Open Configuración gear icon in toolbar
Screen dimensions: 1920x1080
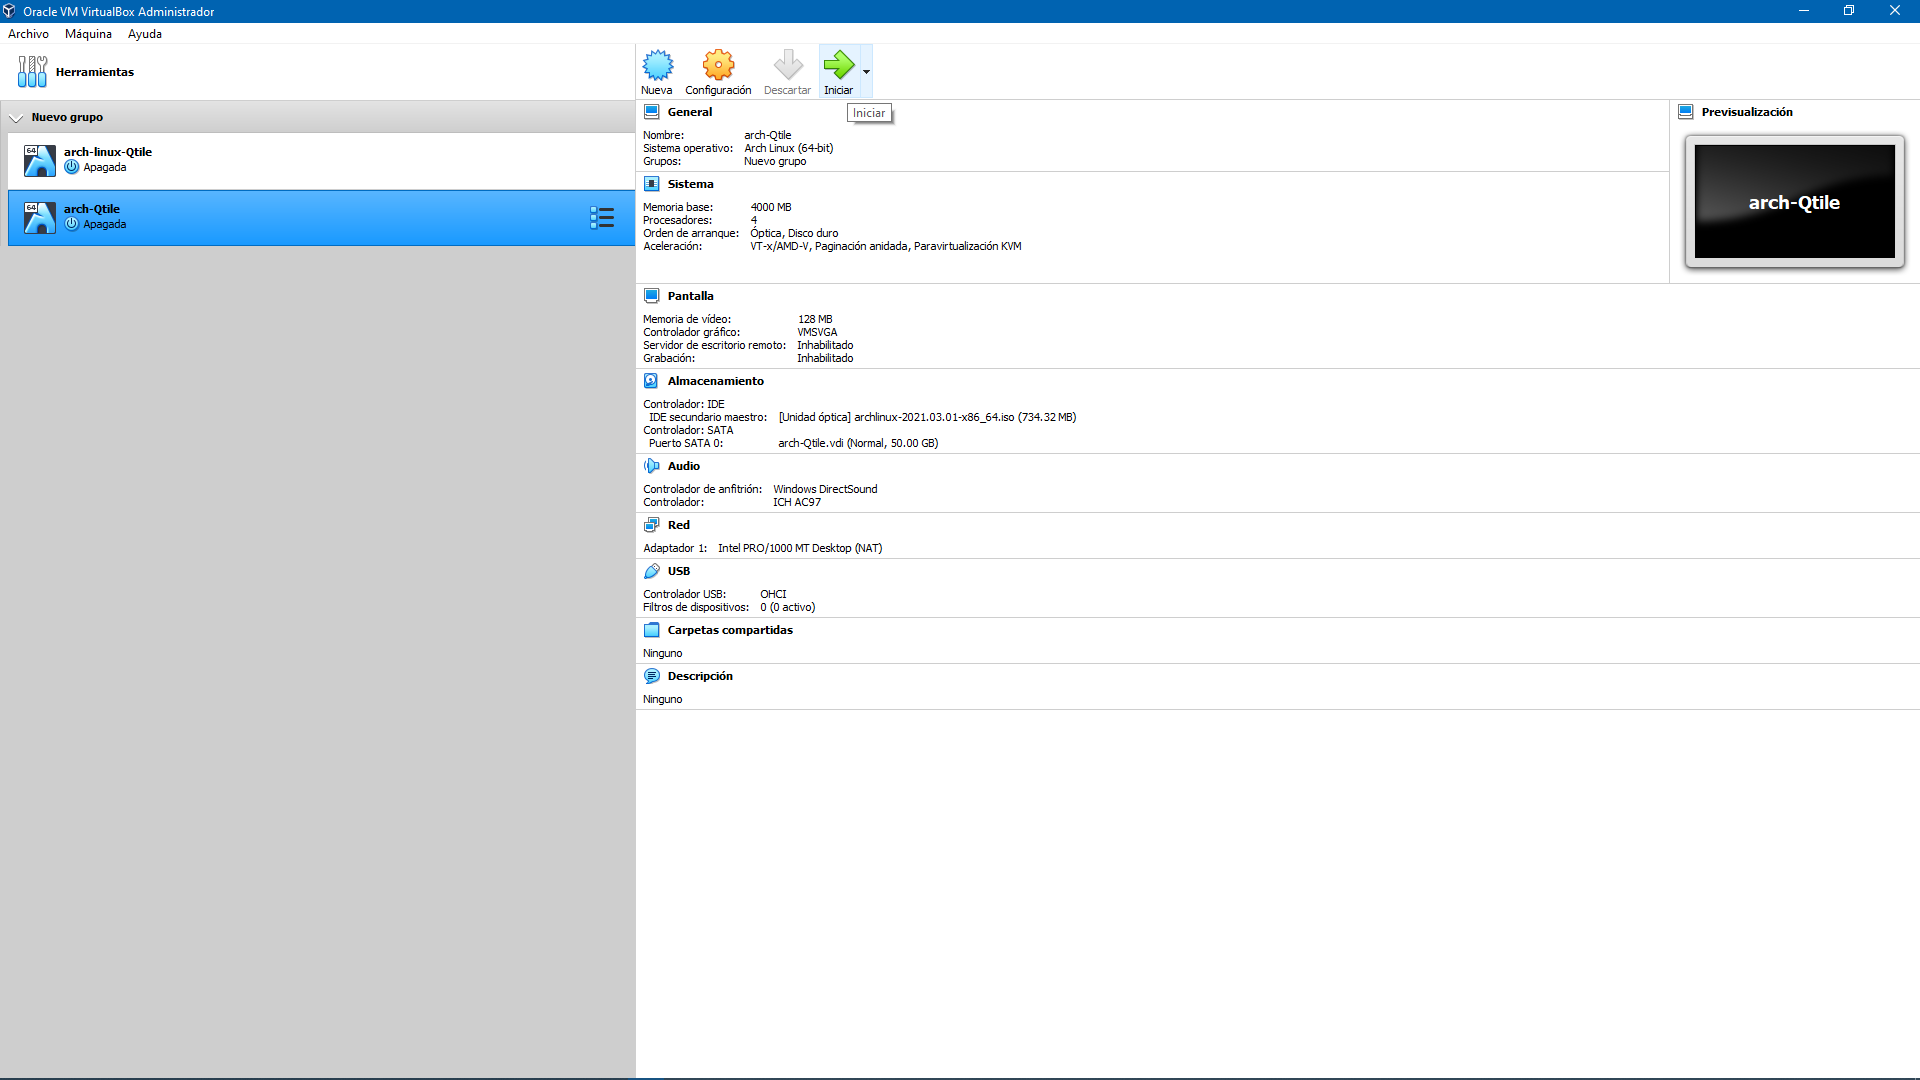click(x=718, y=66)
